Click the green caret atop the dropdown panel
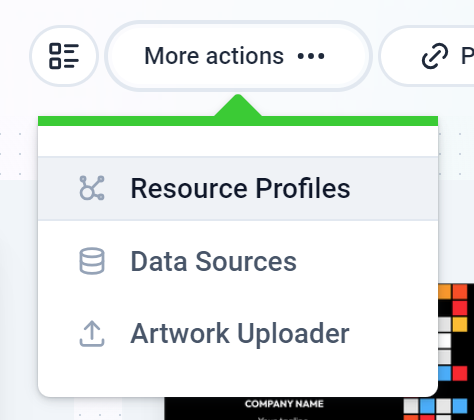The height and width of the screenshot is (420, 474). click(238, 105)
